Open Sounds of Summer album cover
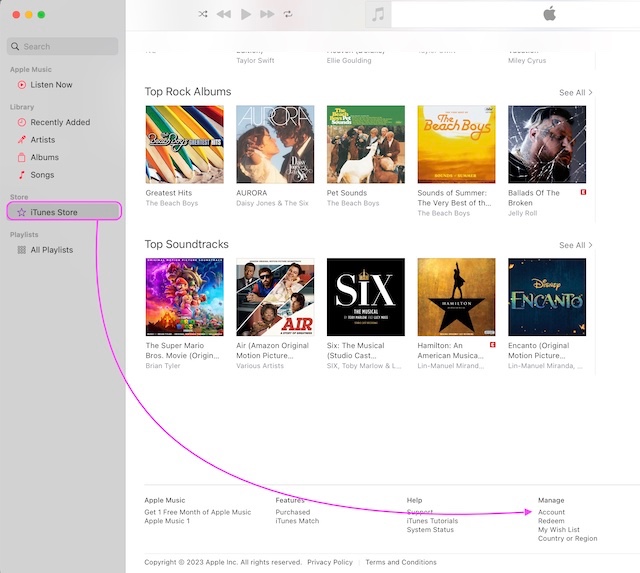This screenshot has width=640, height=573. click(456, 144)
